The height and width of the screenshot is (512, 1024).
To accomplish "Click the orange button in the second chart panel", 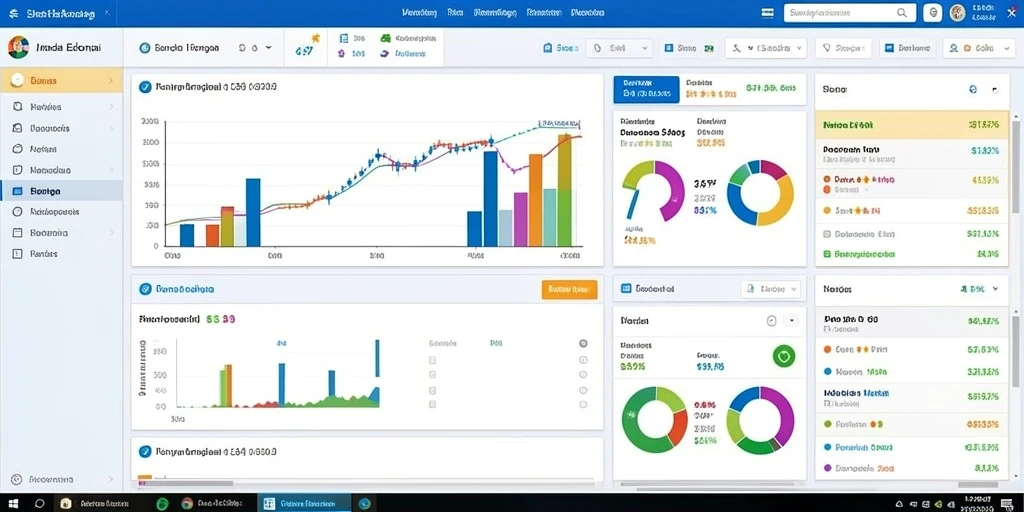I will [x=569, y=289].
